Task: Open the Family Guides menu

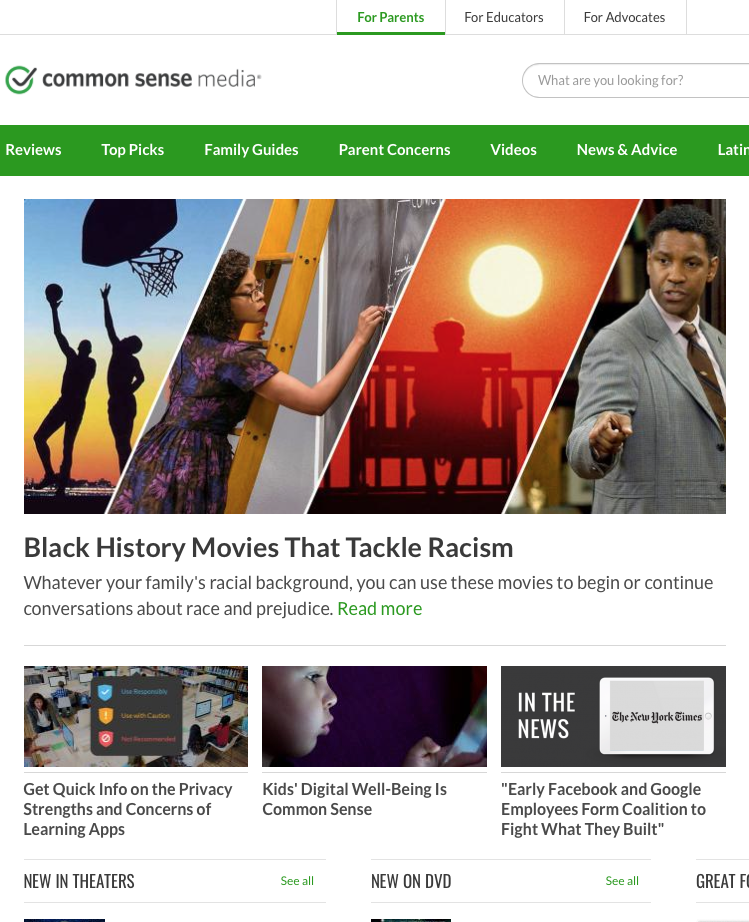Action: pos(251,150)
